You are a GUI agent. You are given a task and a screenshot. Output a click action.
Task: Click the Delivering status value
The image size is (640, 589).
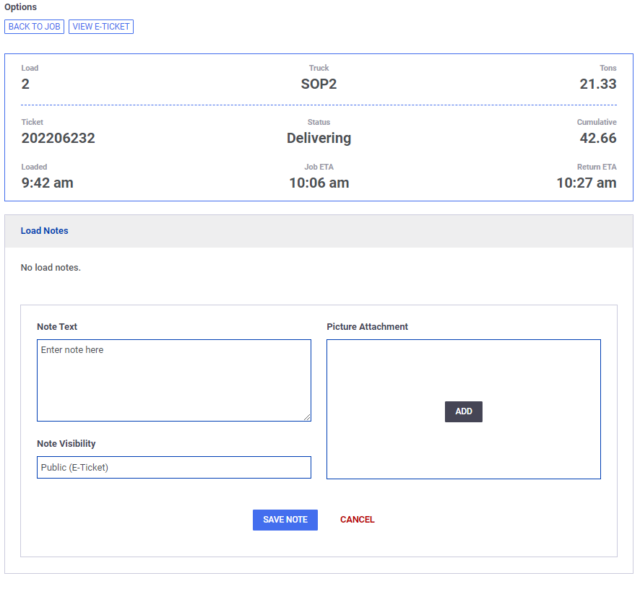tap(319, 139)
